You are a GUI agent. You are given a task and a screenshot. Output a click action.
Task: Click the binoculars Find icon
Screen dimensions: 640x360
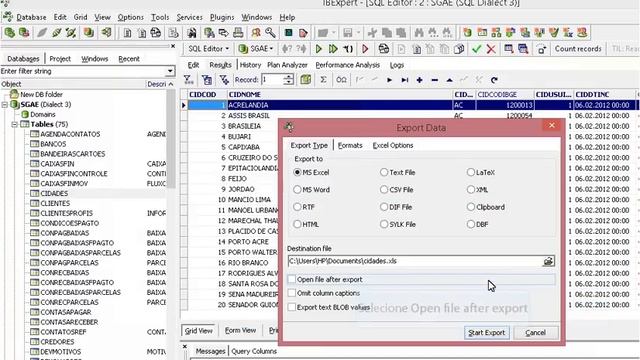(419, 33)
